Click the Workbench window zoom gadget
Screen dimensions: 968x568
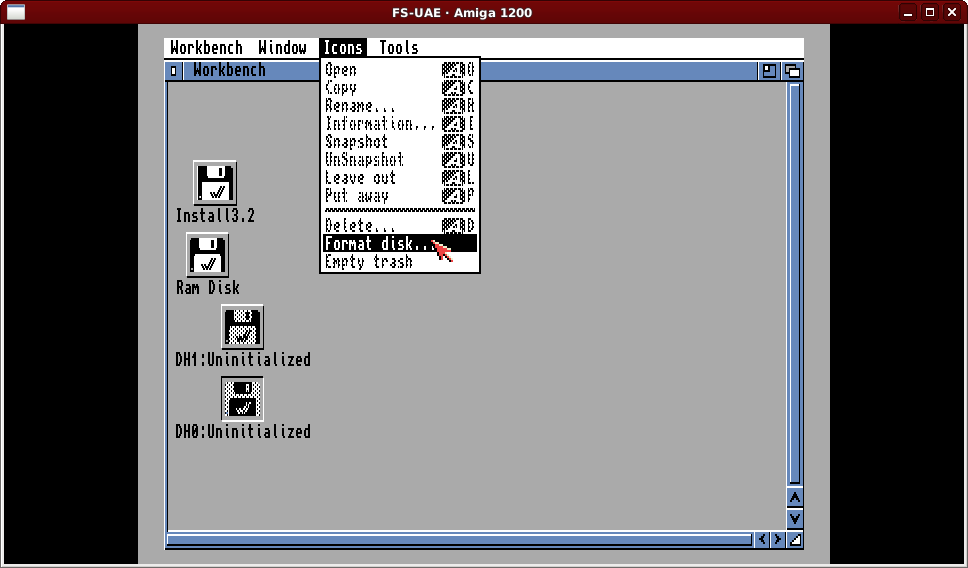click(x=769, y=71)
